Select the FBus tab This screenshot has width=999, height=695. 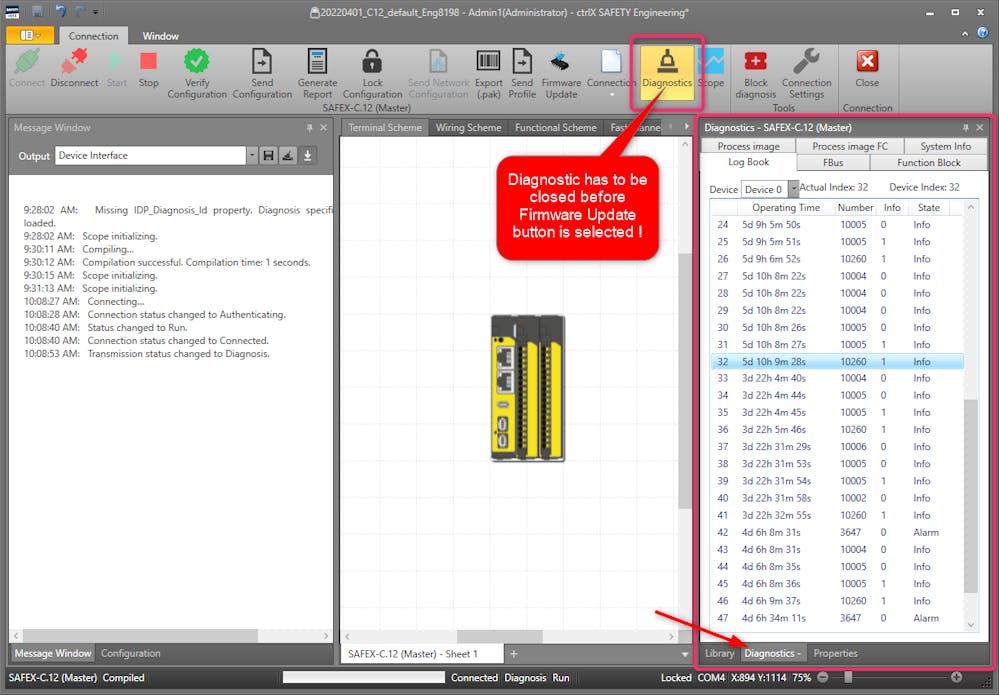pyautogui.click(x=833, y=162)
